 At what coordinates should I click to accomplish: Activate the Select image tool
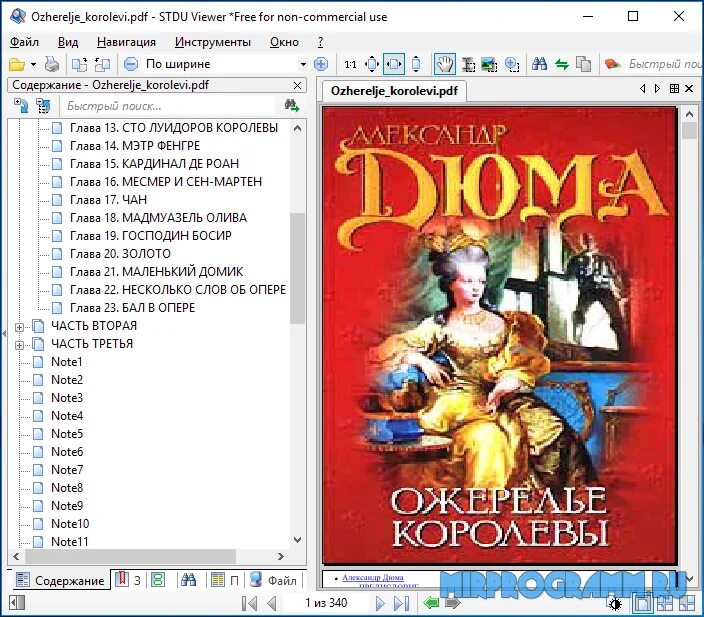tap(489, 65)
